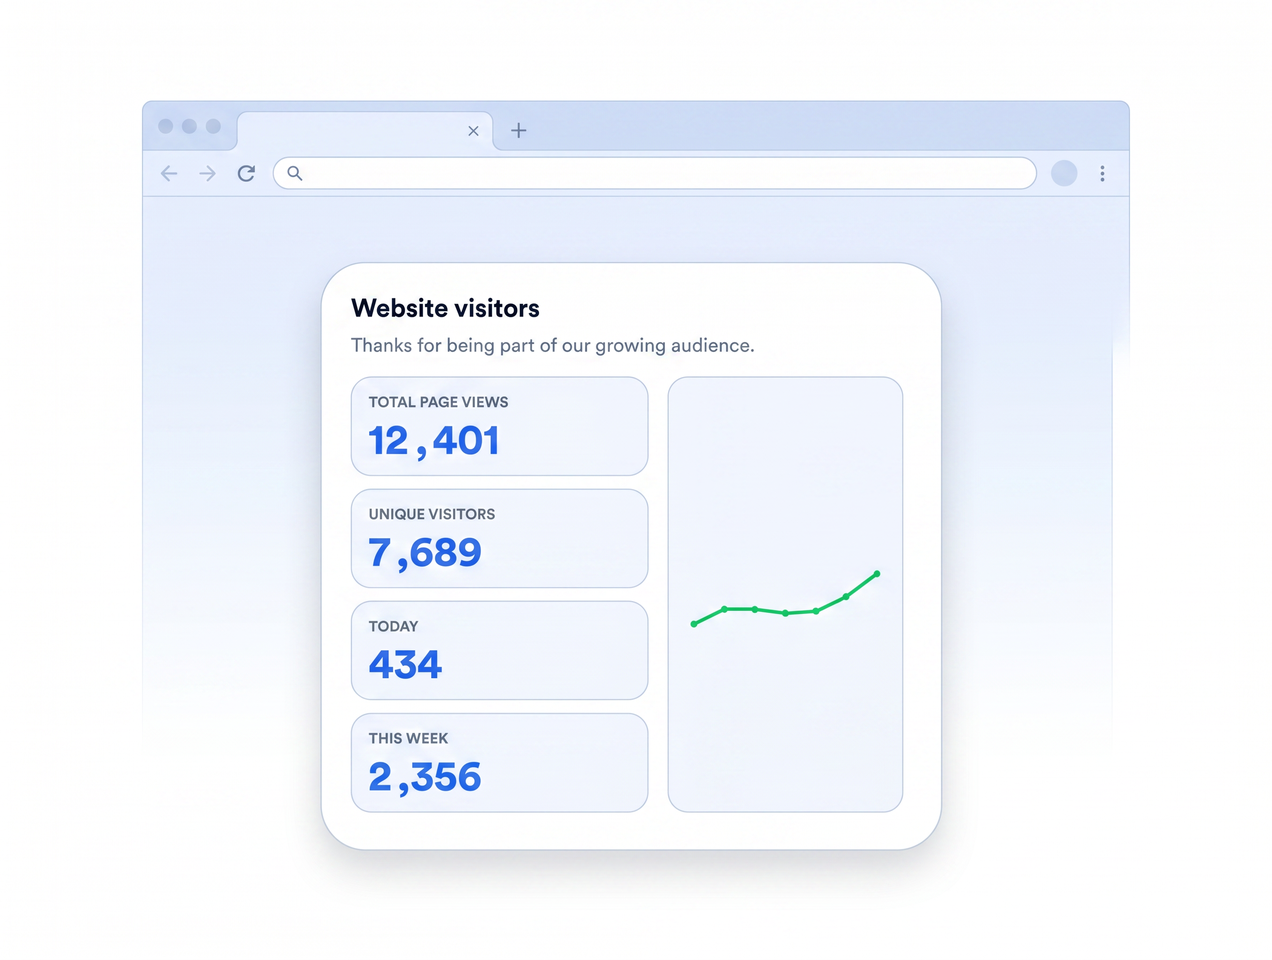Image resolution: width=1272 pixels, height=960 pixels.
Task: Select the open browser tab
Action: [x=365, y=131]
